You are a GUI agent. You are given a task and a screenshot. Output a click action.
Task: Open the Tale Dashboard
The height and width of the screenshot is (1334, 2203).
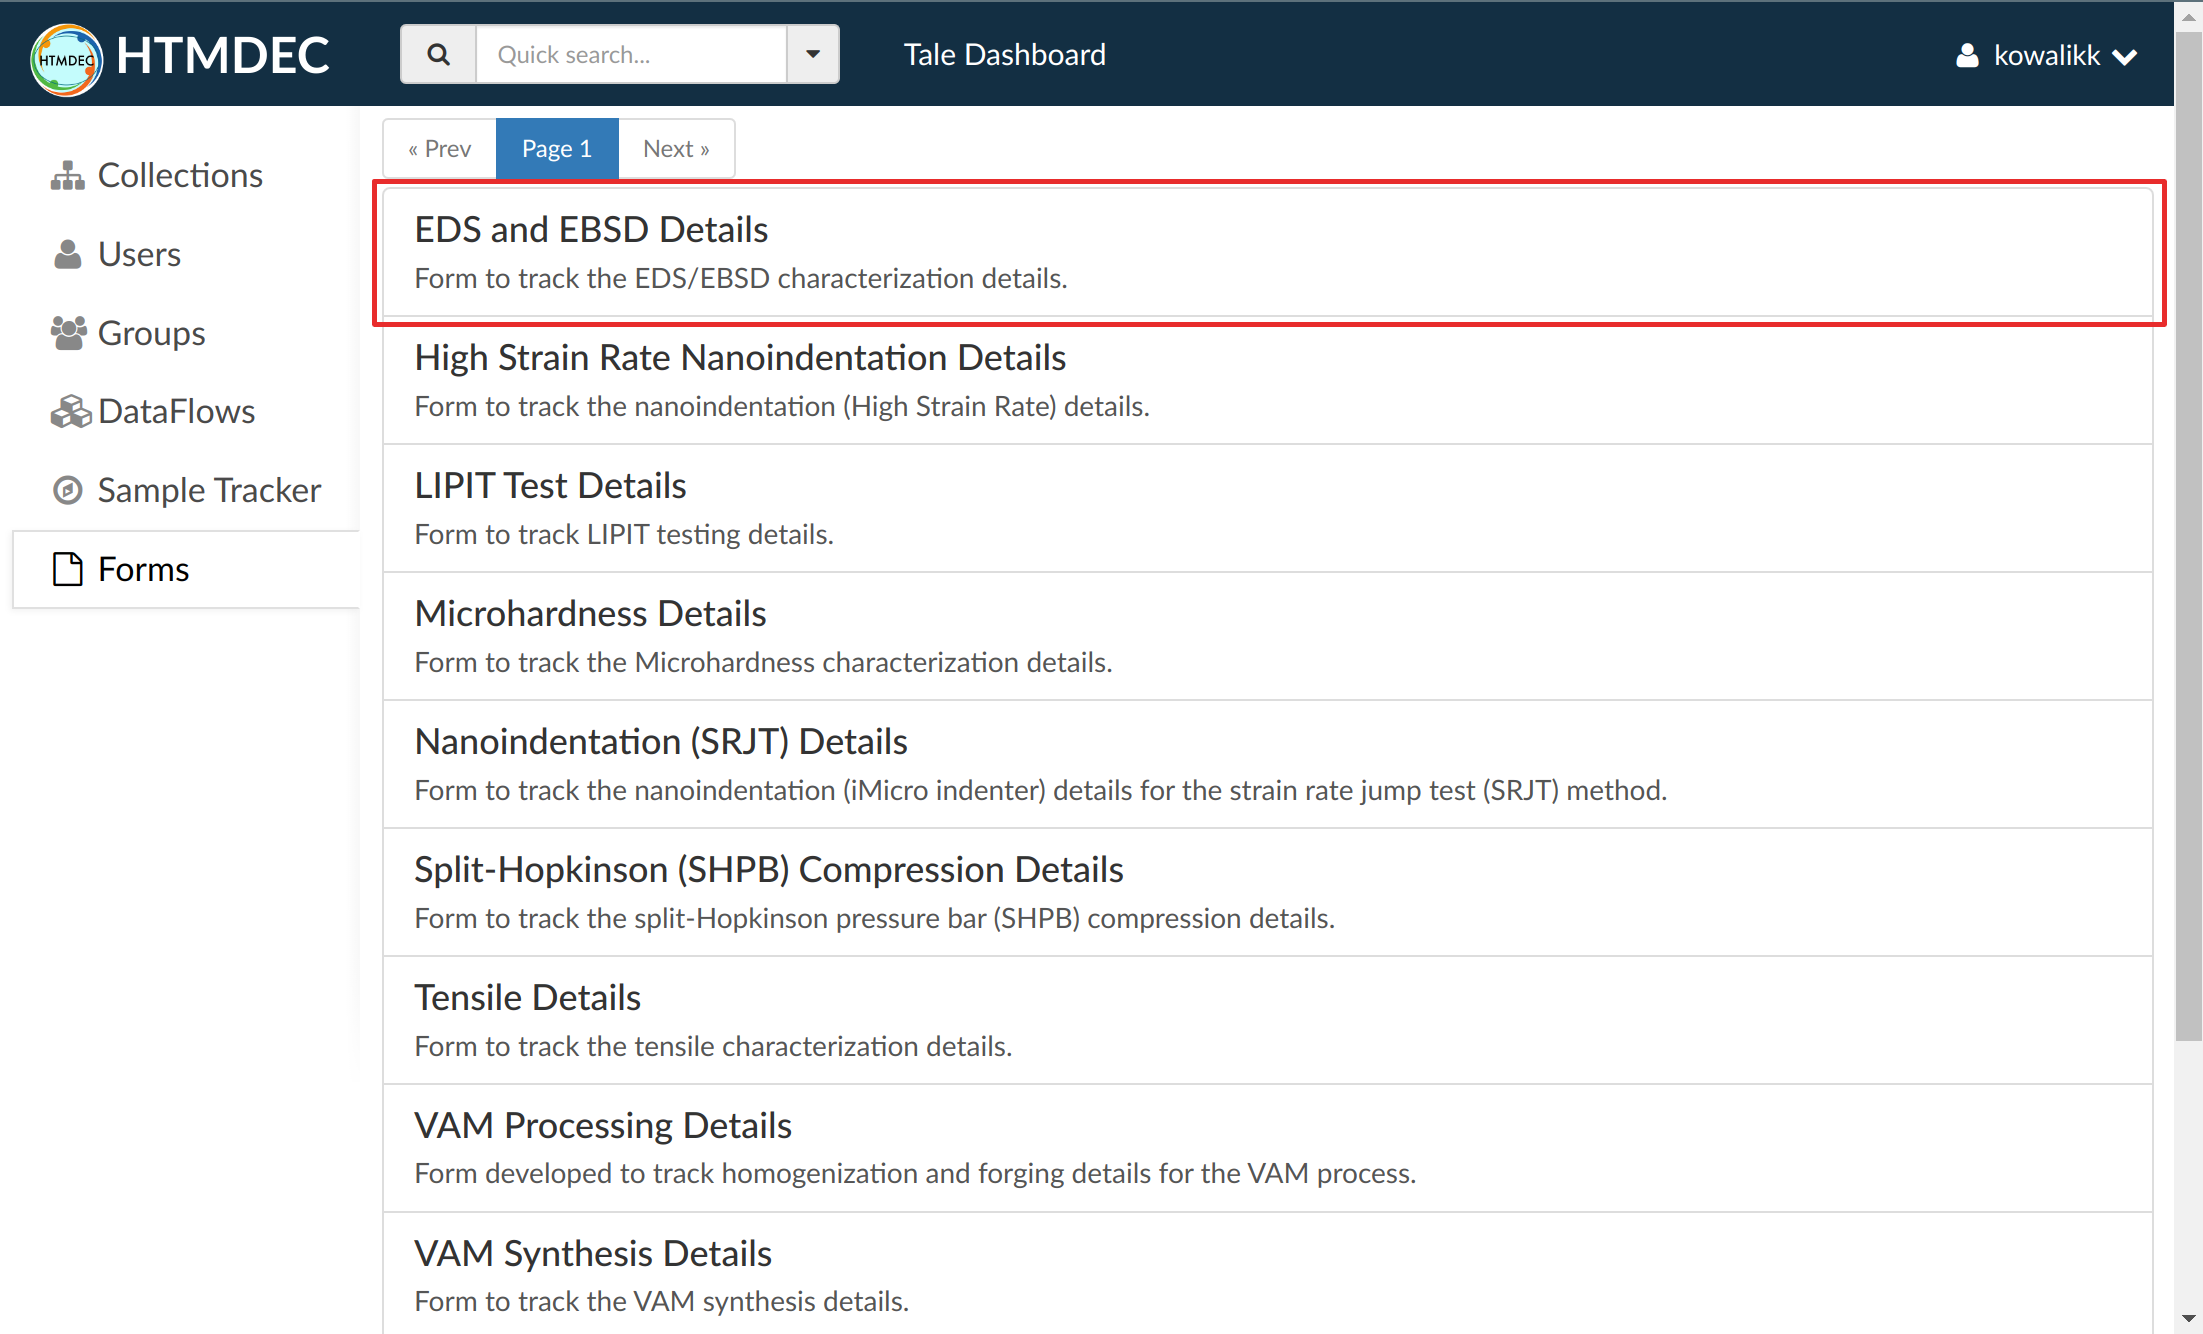point(1004,54)
